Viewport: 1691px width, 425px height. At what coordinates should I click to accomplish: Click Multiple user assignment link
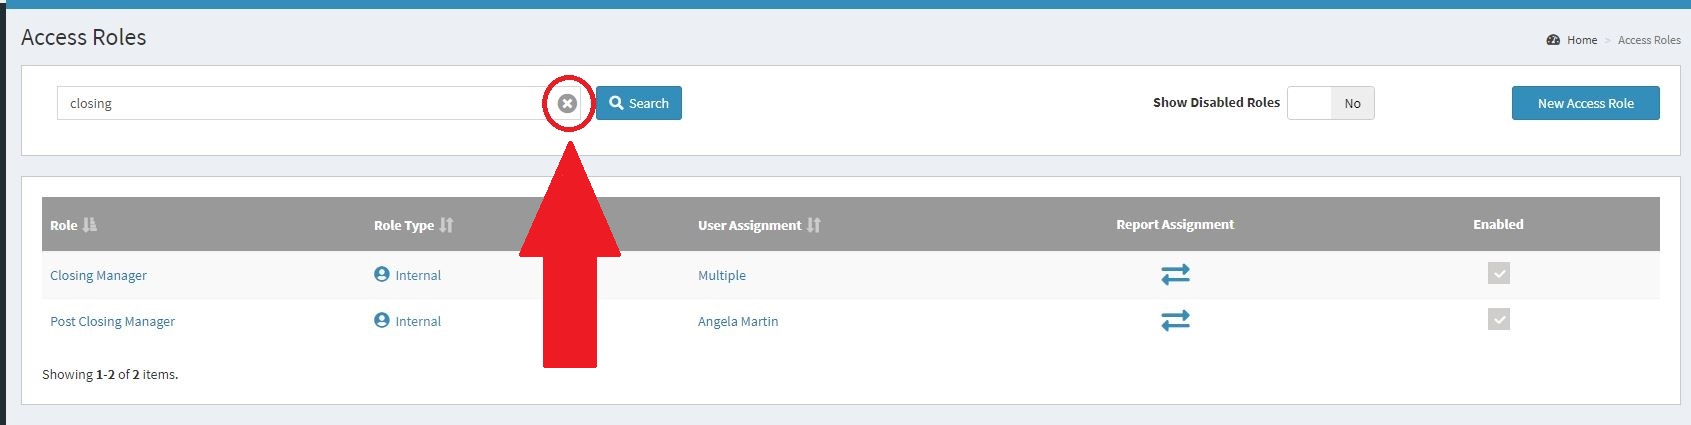coord(722,275)
